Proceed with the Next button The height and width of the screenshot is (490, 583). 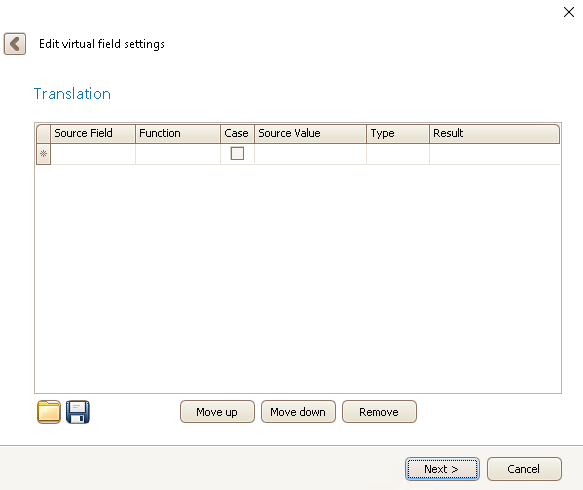tap(442, 469)
